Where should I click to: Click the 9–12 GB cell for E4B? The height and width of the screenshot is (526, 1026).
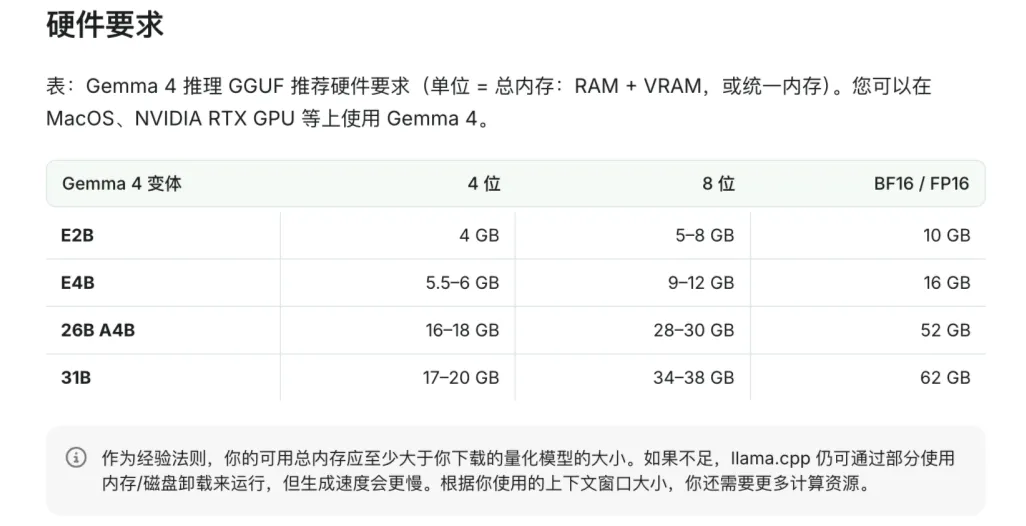[700, 283]
